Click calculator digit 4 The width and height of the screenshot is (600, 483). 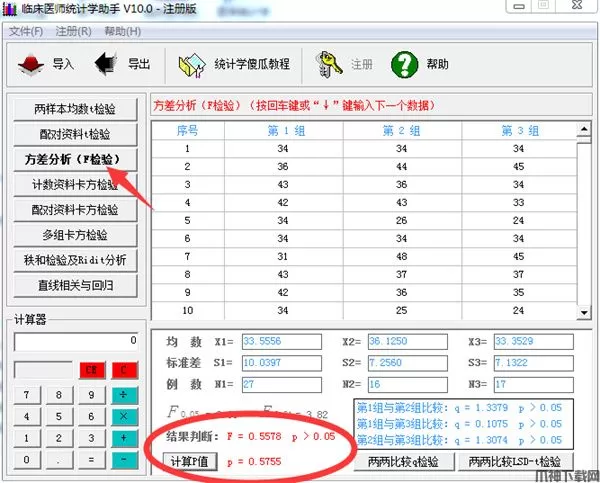tap(27, 417)
